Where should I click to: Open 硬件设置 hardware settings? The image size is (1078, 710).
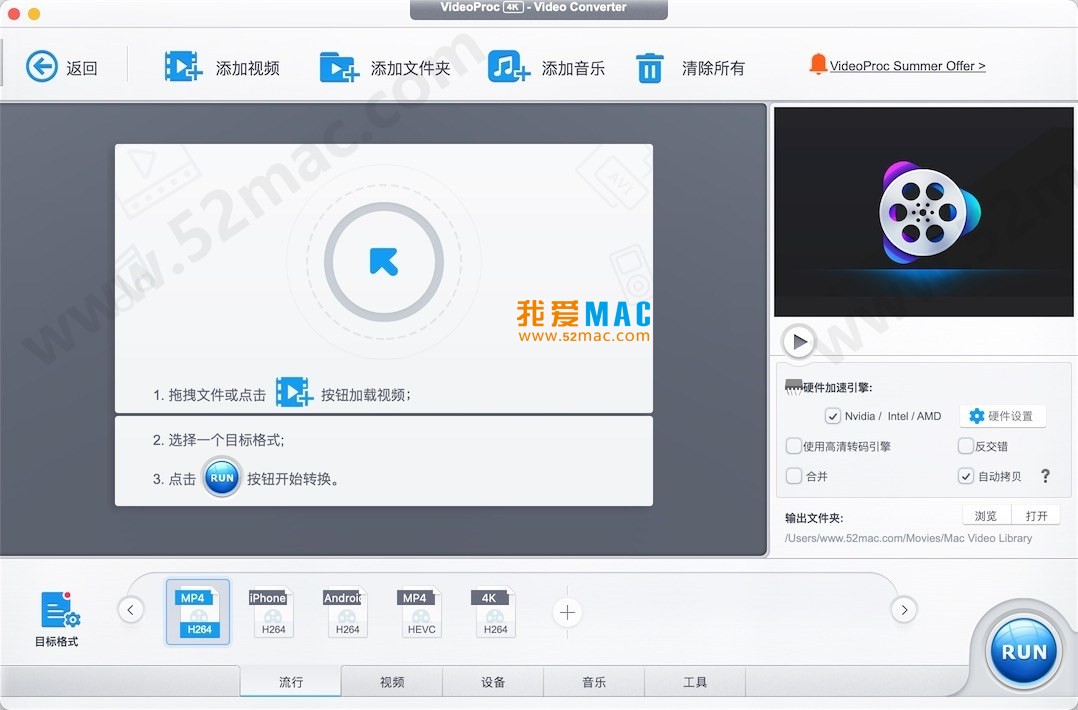pos(1002,416)
